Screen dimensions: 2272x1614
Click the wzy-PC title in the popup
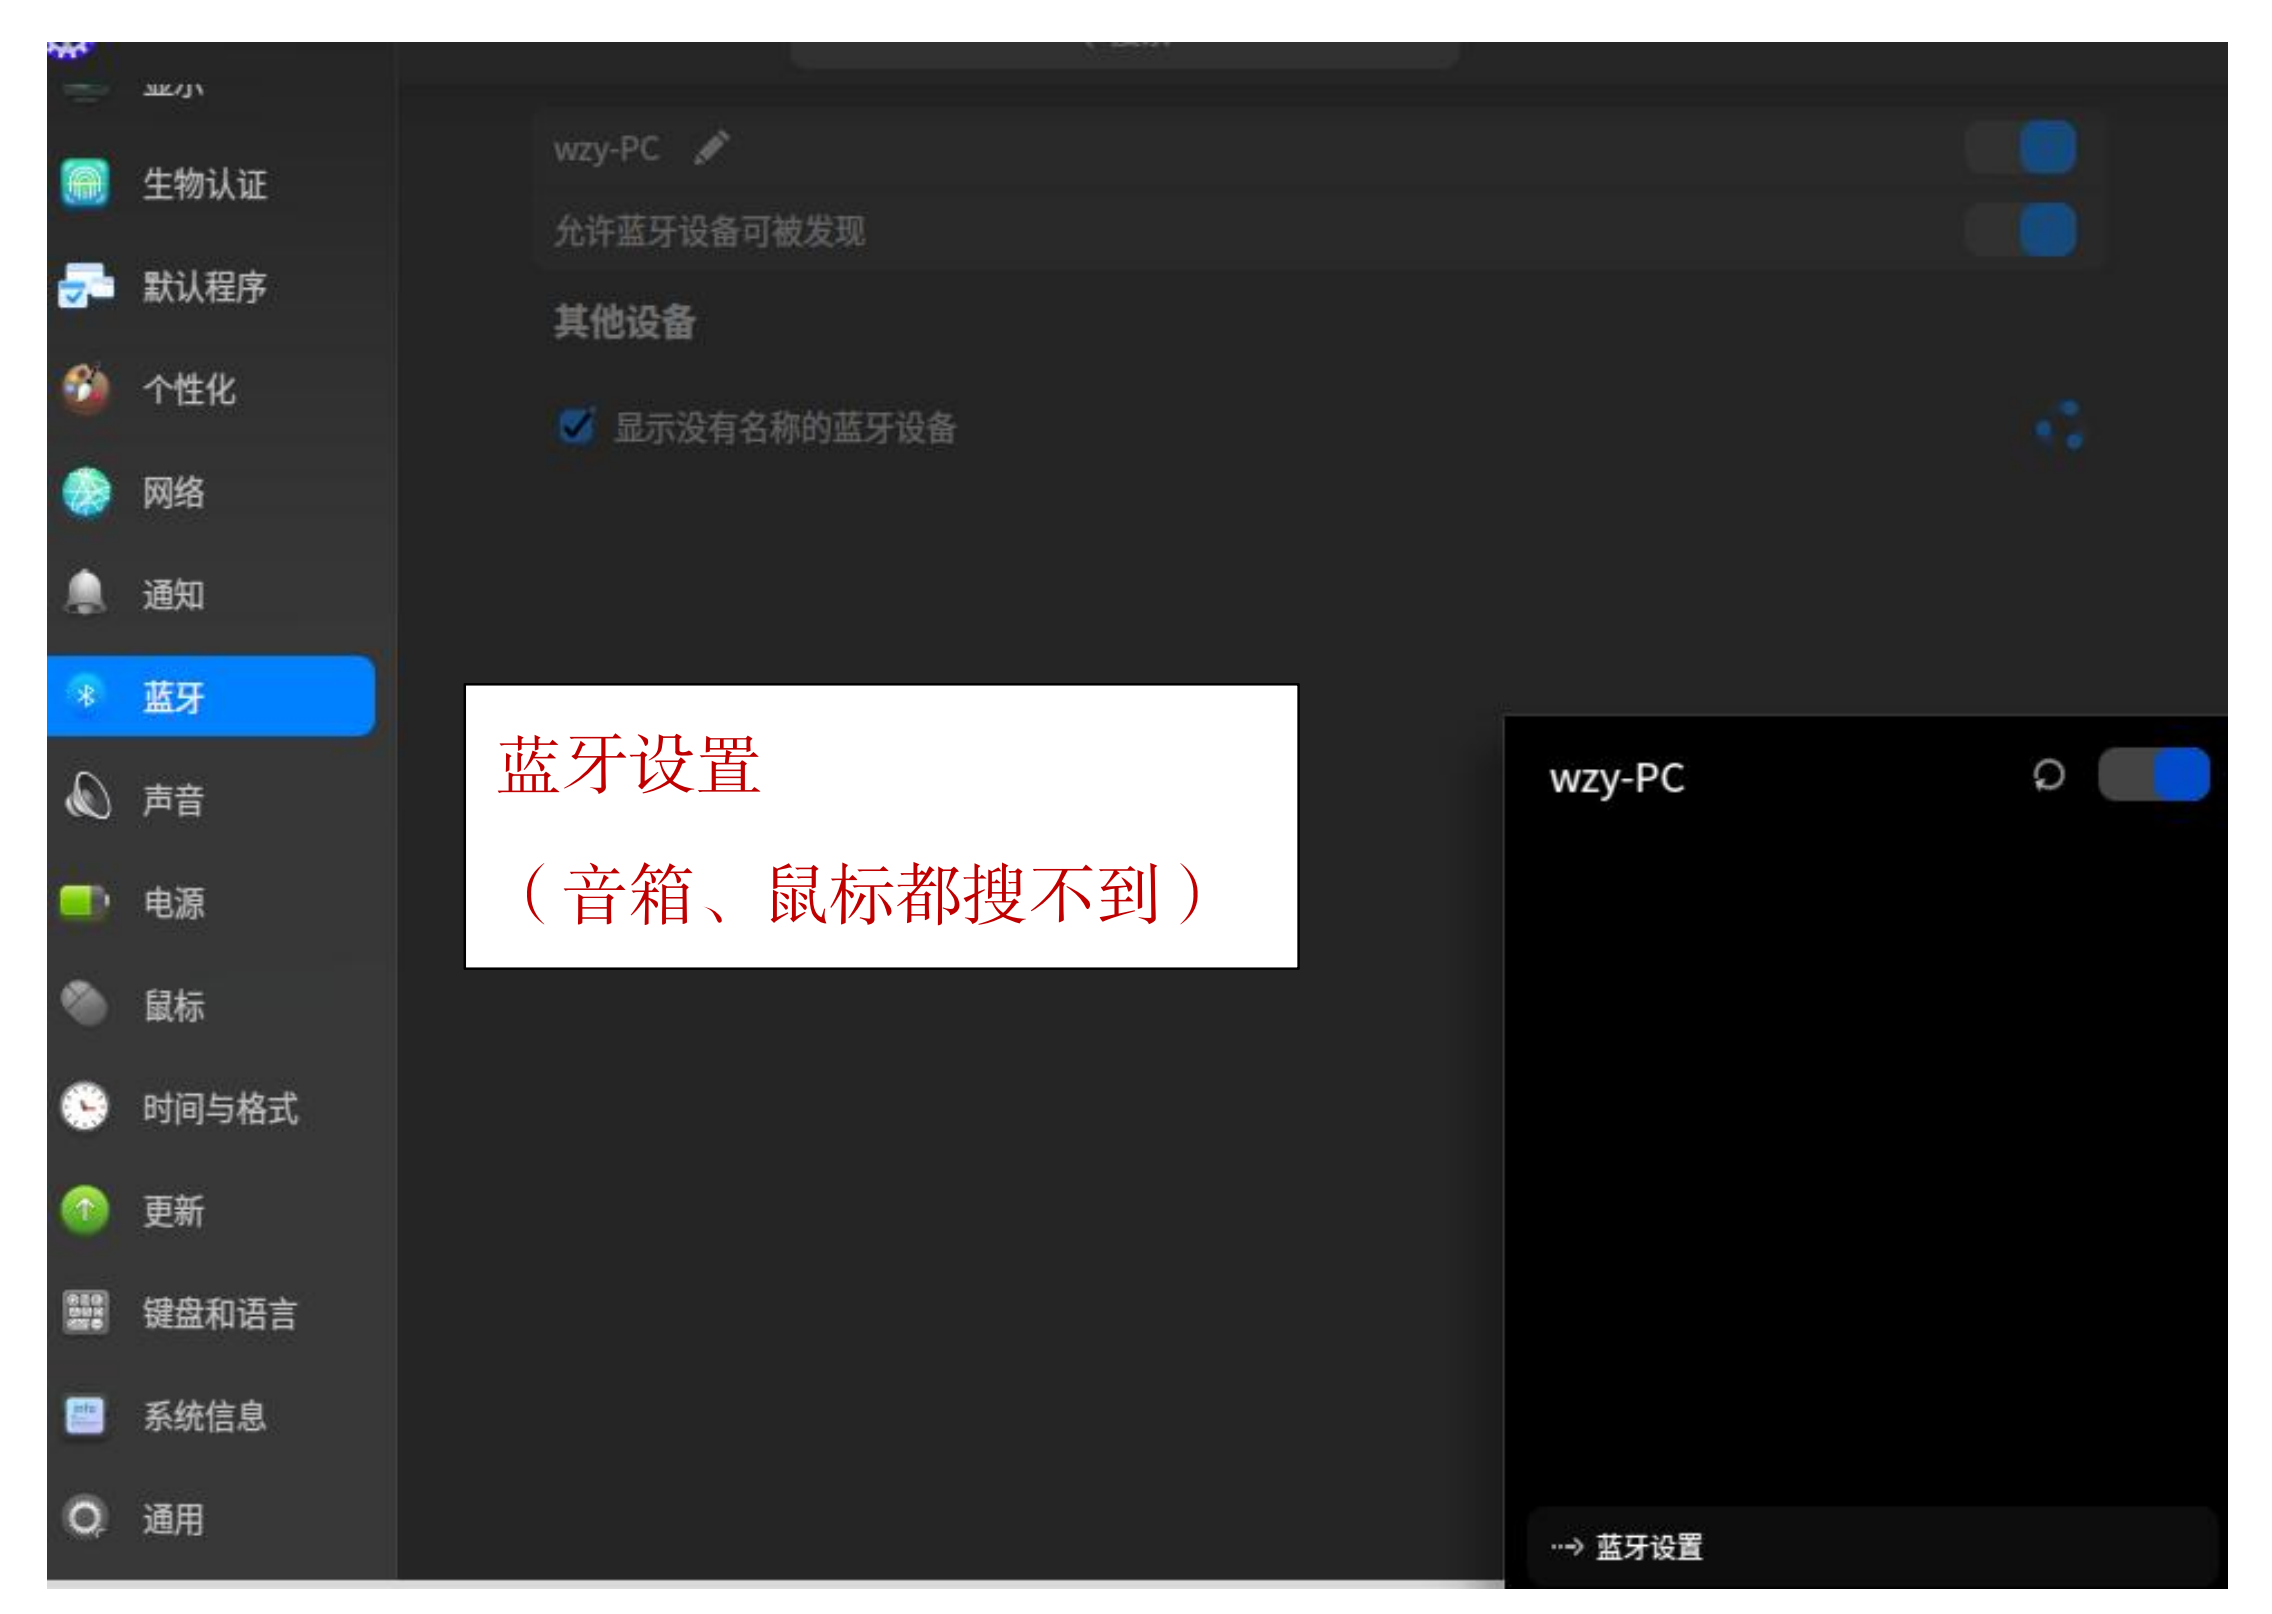click(x=1617, y=779)
